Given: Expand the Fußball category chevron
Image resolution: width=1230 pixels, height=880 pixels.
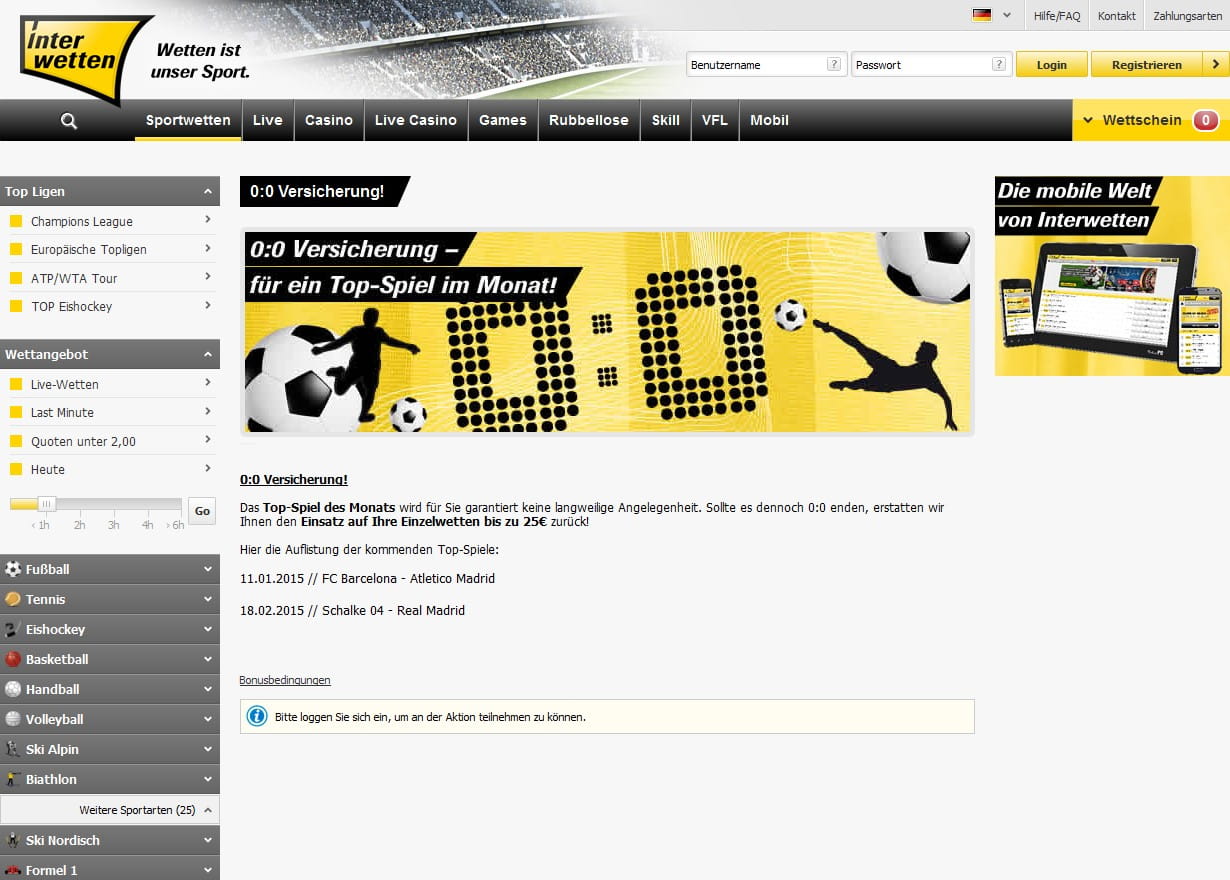Looking at the screenshot, I should pos(208,569).
